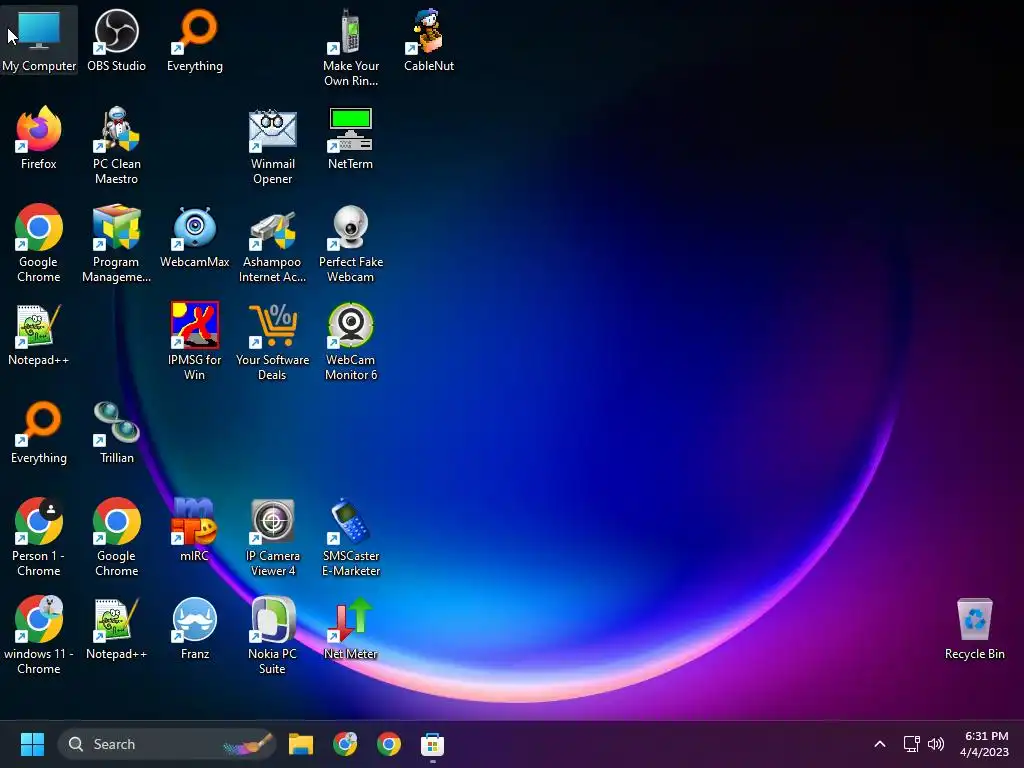Viewport: 1024px width, 768px height.
Task: Select the Nokia PC Suite shortcut
Action: [x=273, y=635]
